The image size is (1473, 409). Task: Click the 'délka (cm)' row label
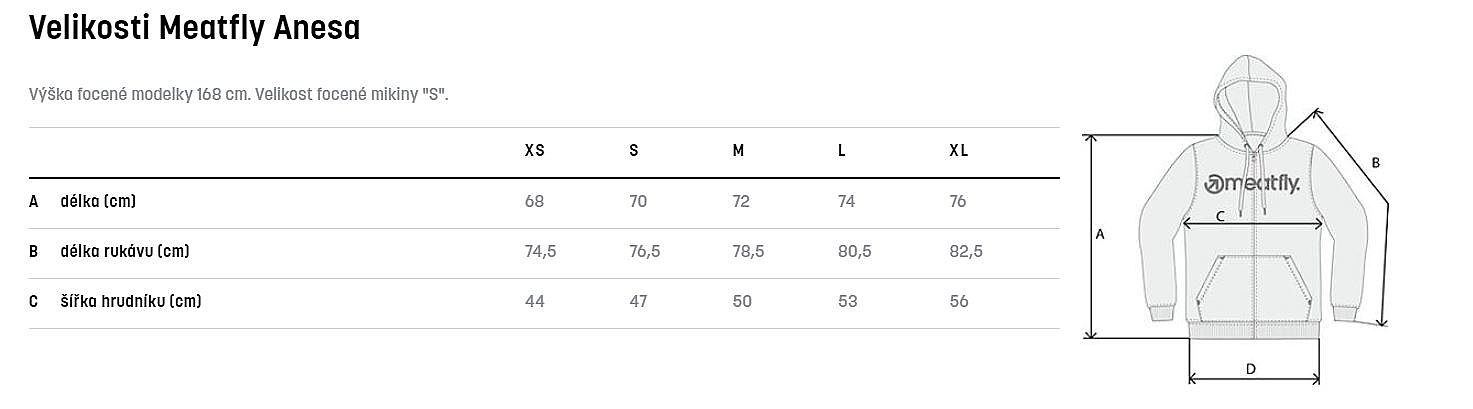pos(98,202)
